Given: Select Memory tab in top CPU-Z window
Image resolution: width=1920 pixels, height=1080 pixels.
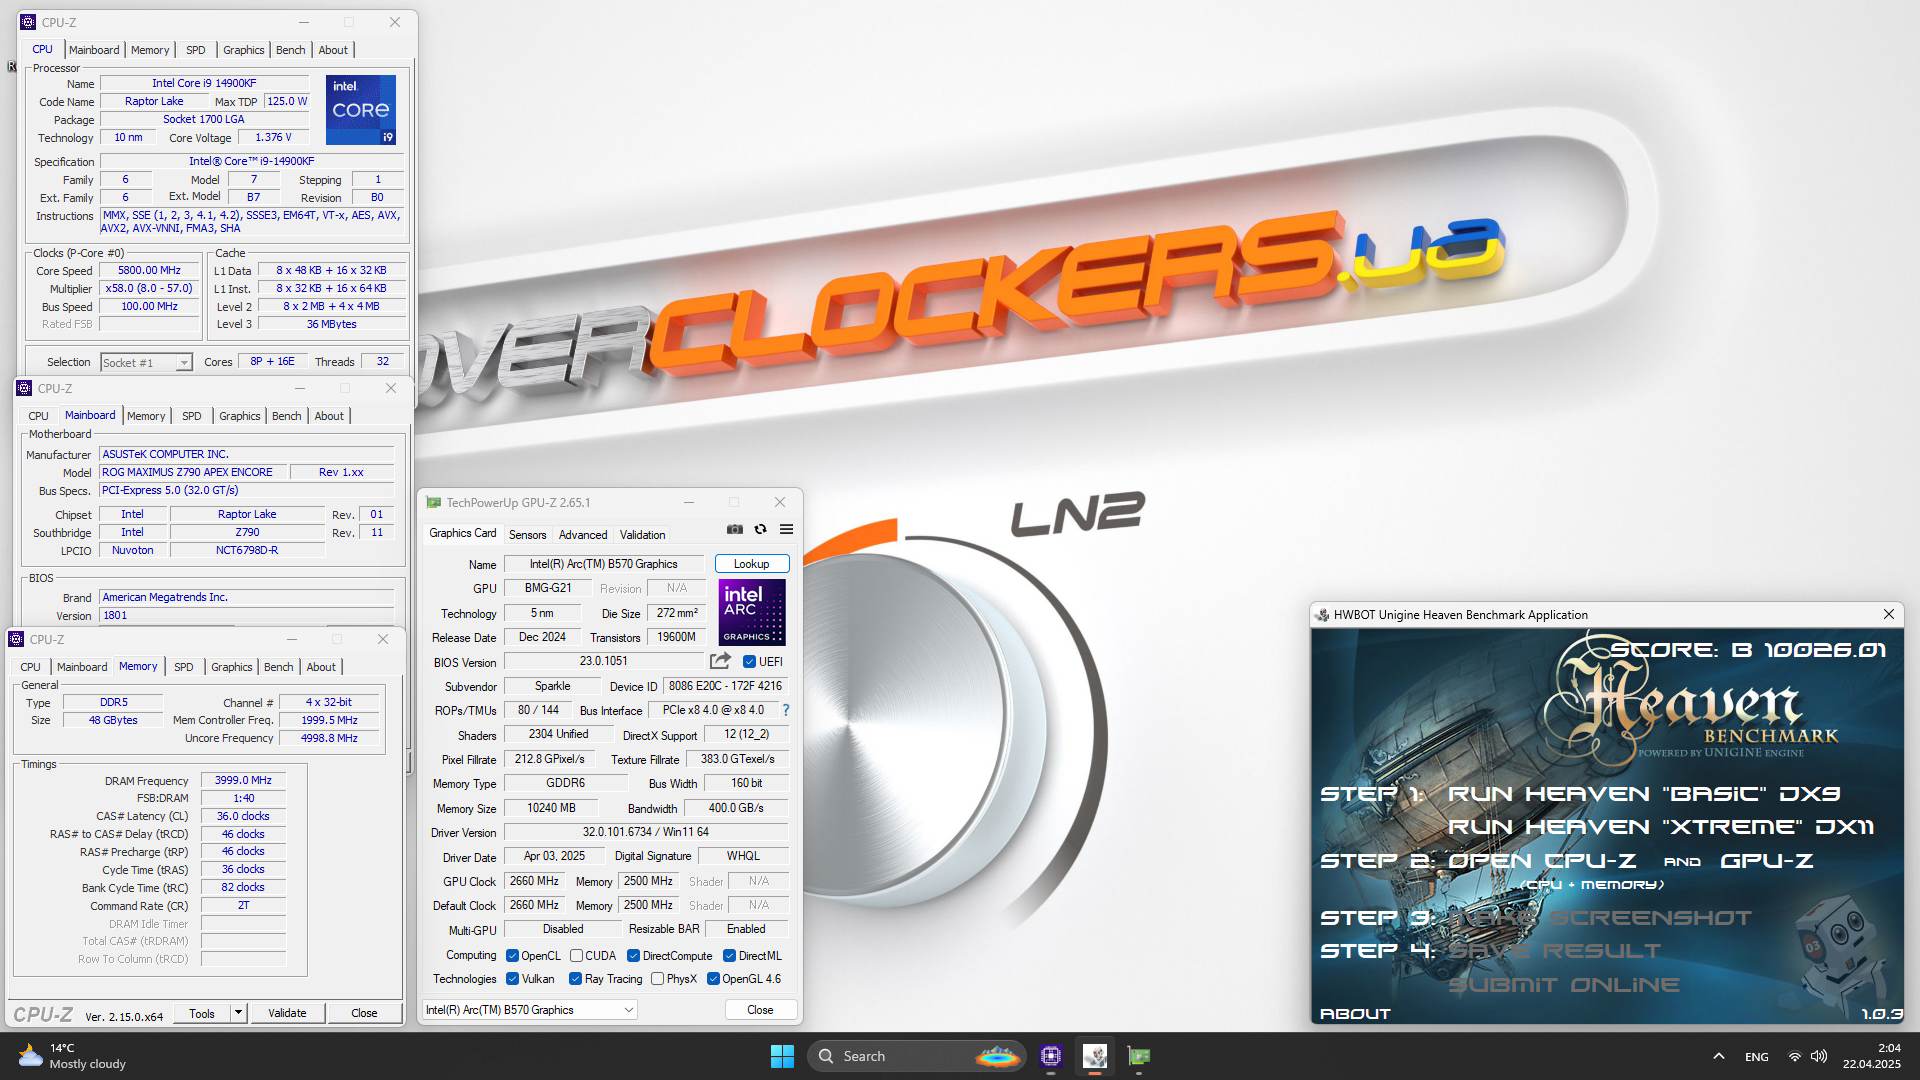Looking at the screenshot, I should (150, 50).
